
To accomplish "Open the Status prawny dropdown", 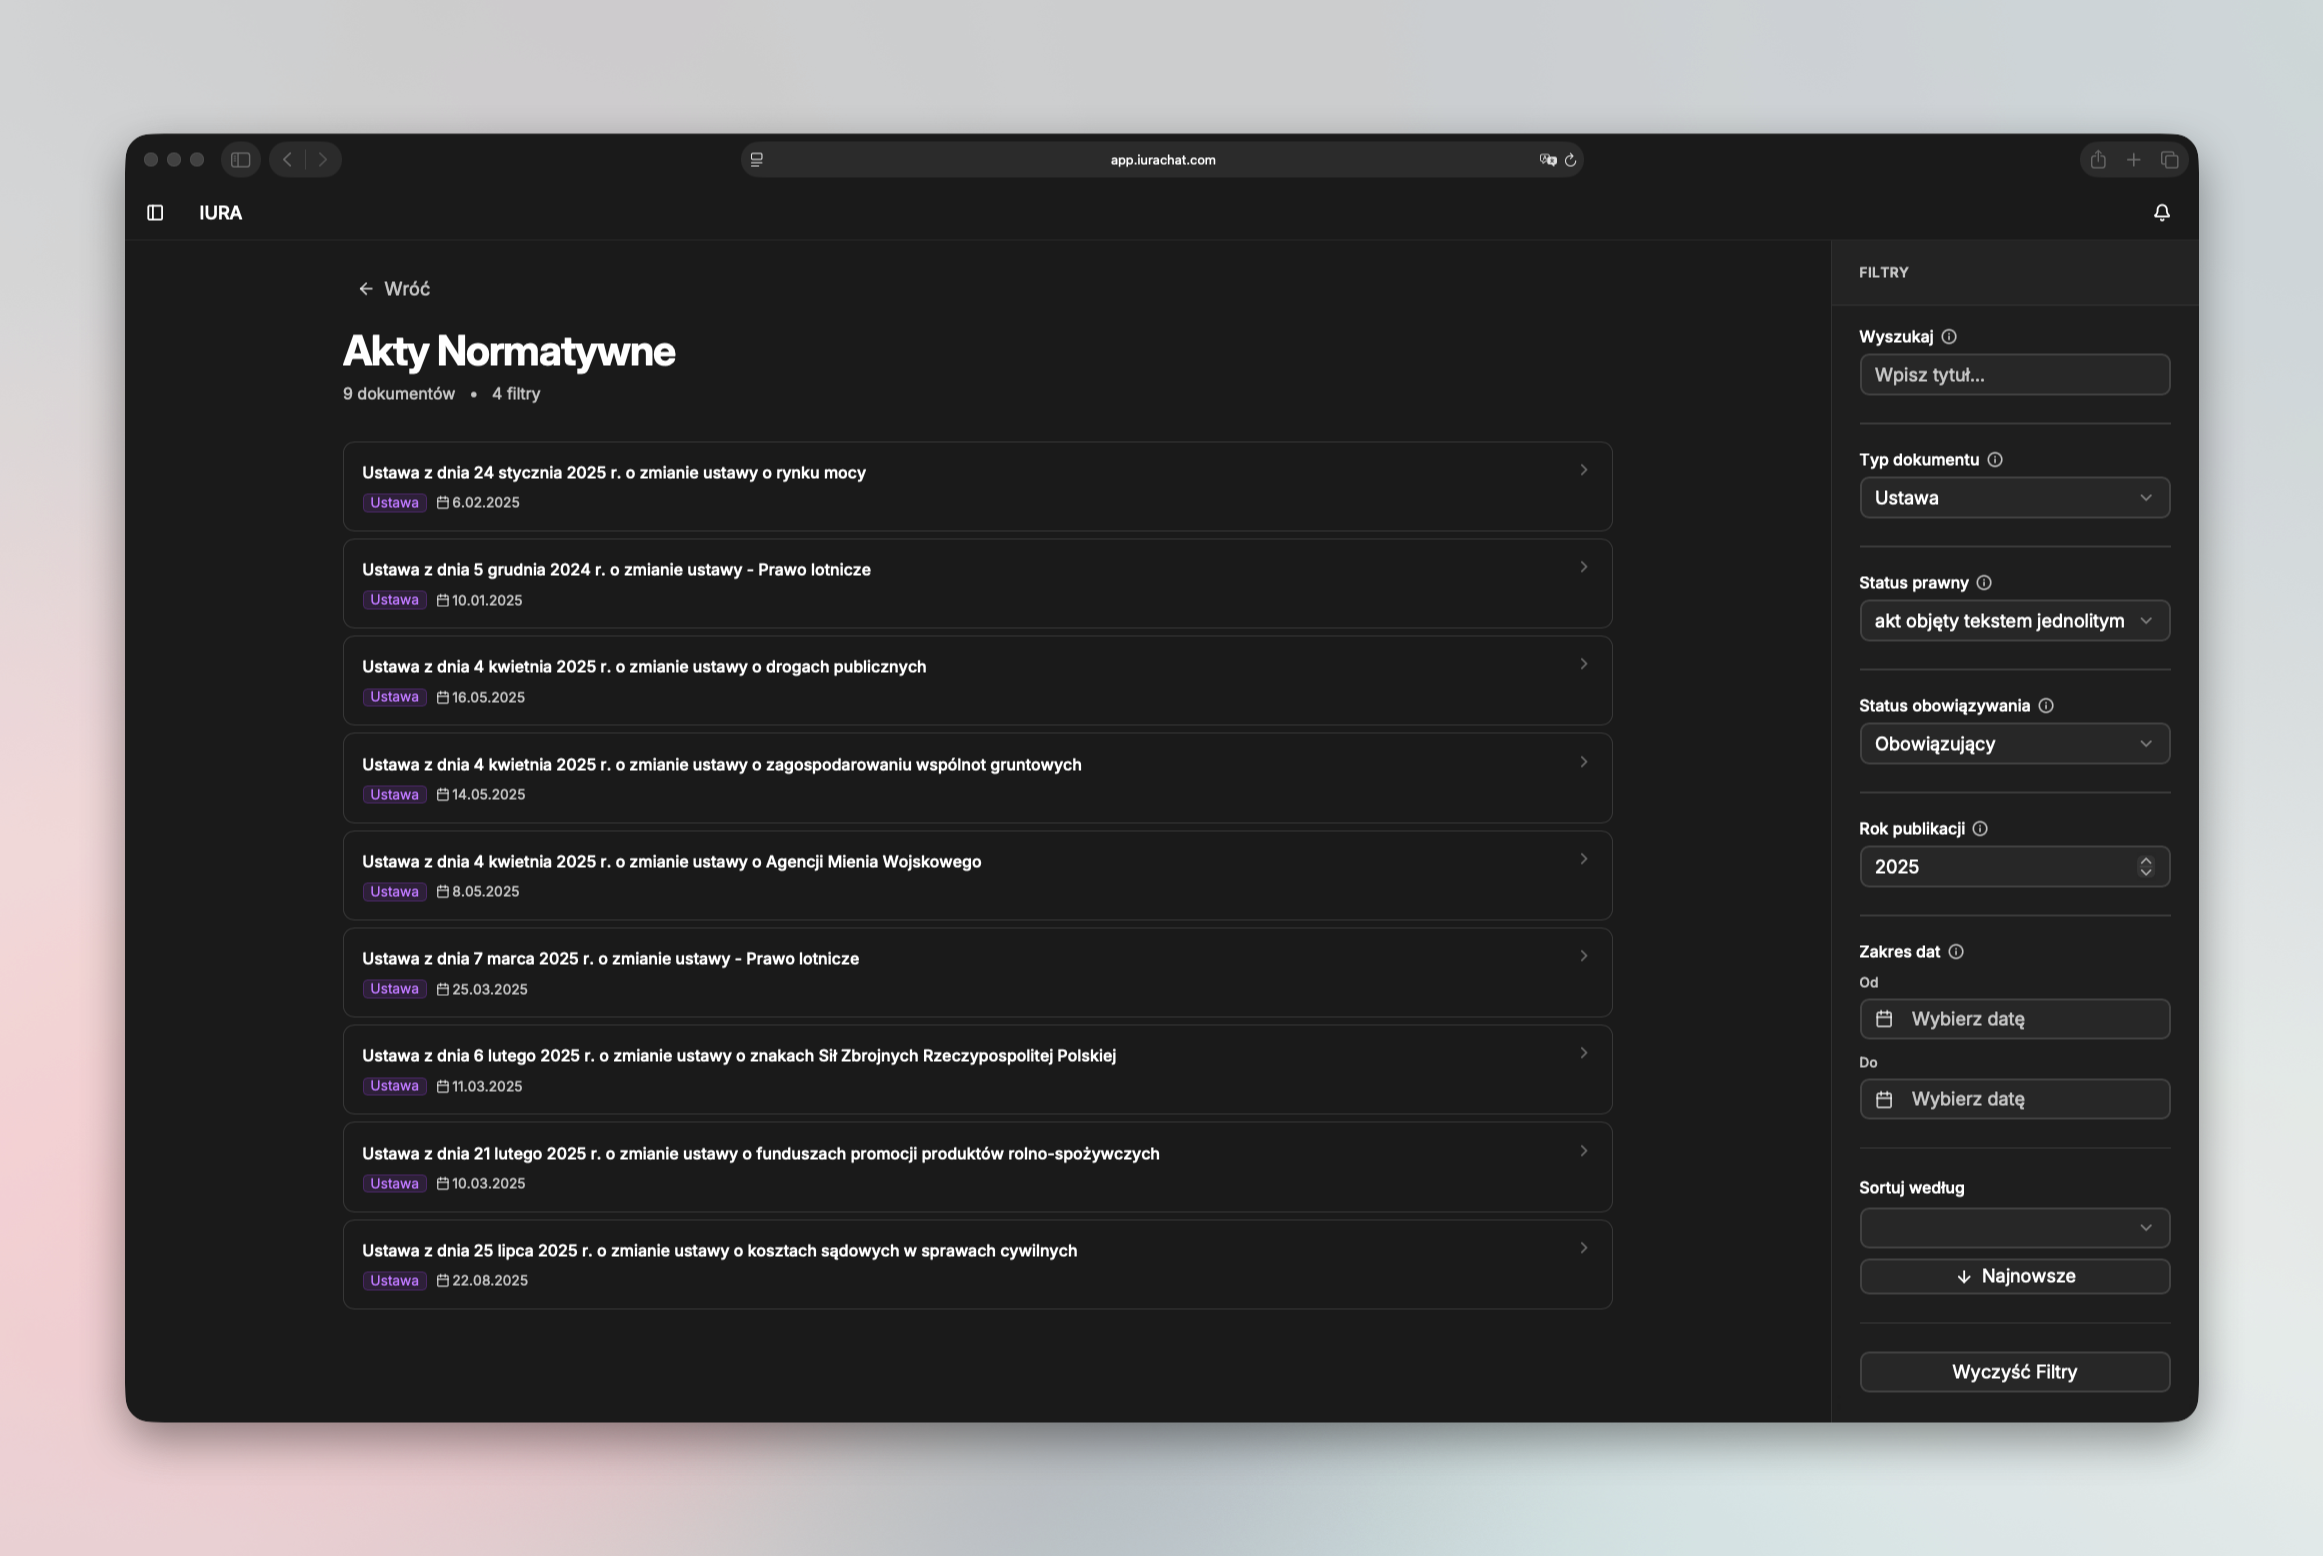I will point(2014,620).
